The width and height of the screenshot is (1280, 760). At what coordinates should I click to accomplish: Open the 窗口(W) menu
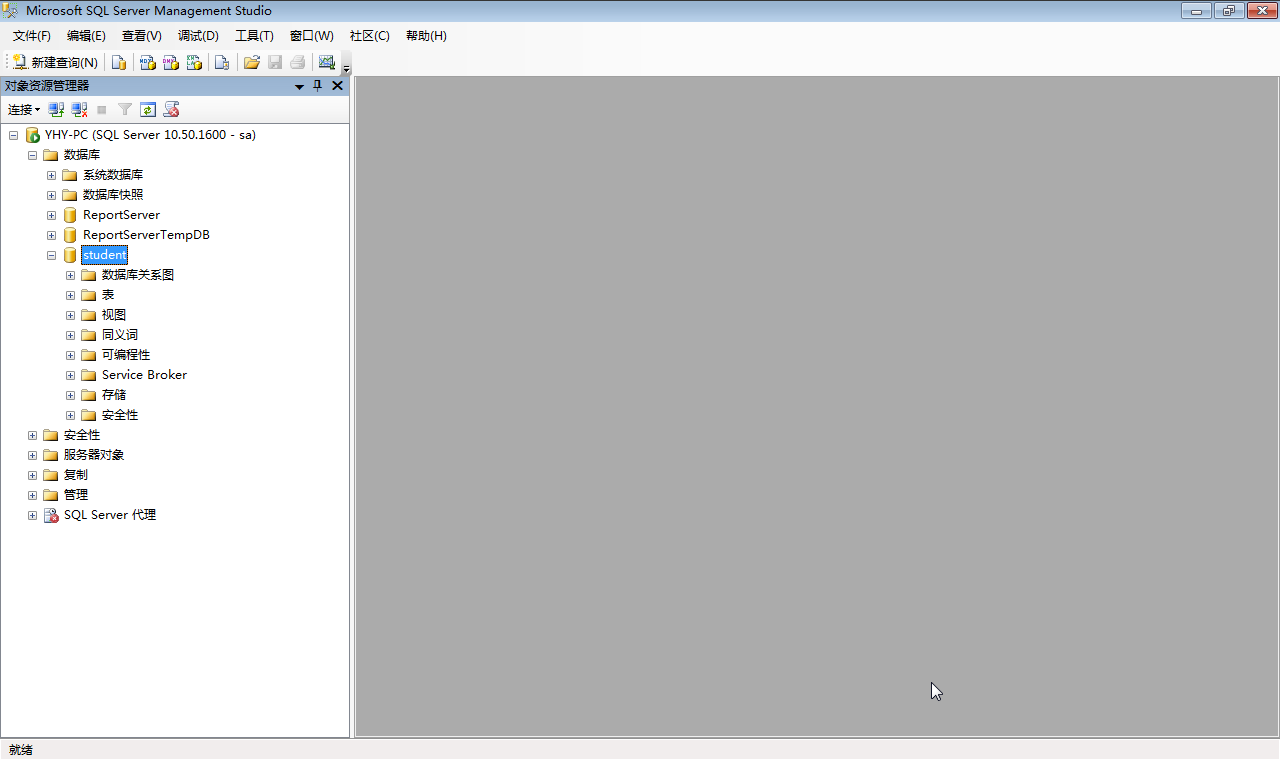click(x=311, y=36)
